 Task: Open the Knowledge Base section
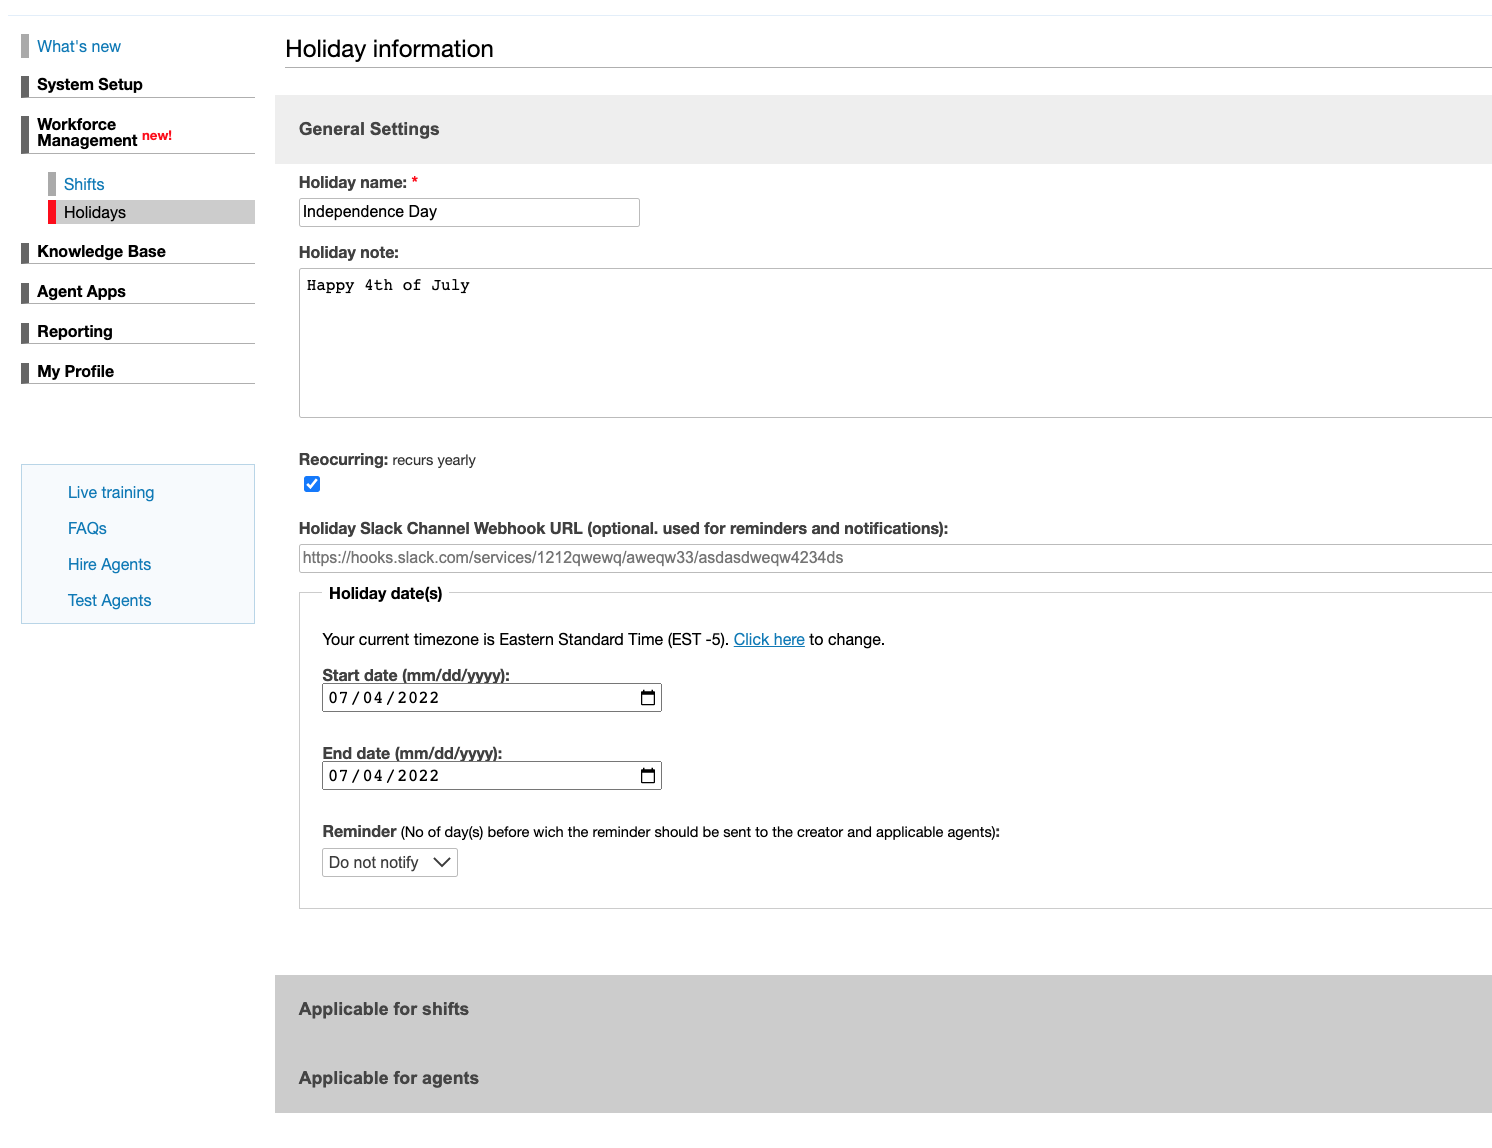(102, 251)
